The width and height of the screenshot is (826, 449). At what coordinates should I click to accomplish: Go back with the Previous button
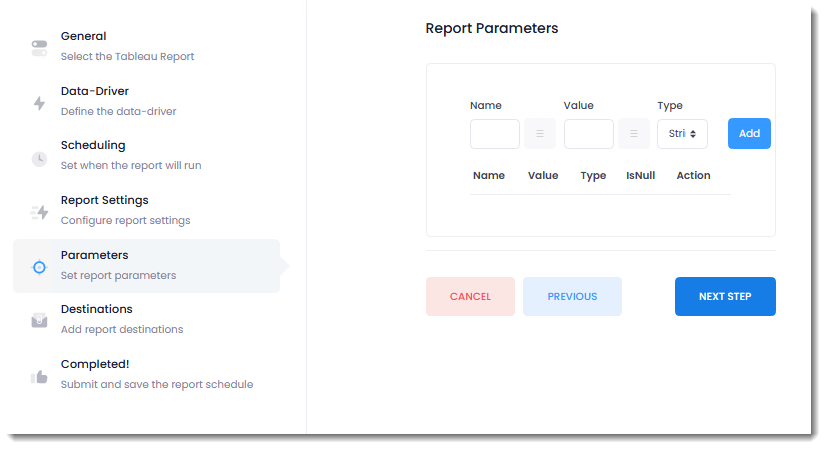(572, 297)
